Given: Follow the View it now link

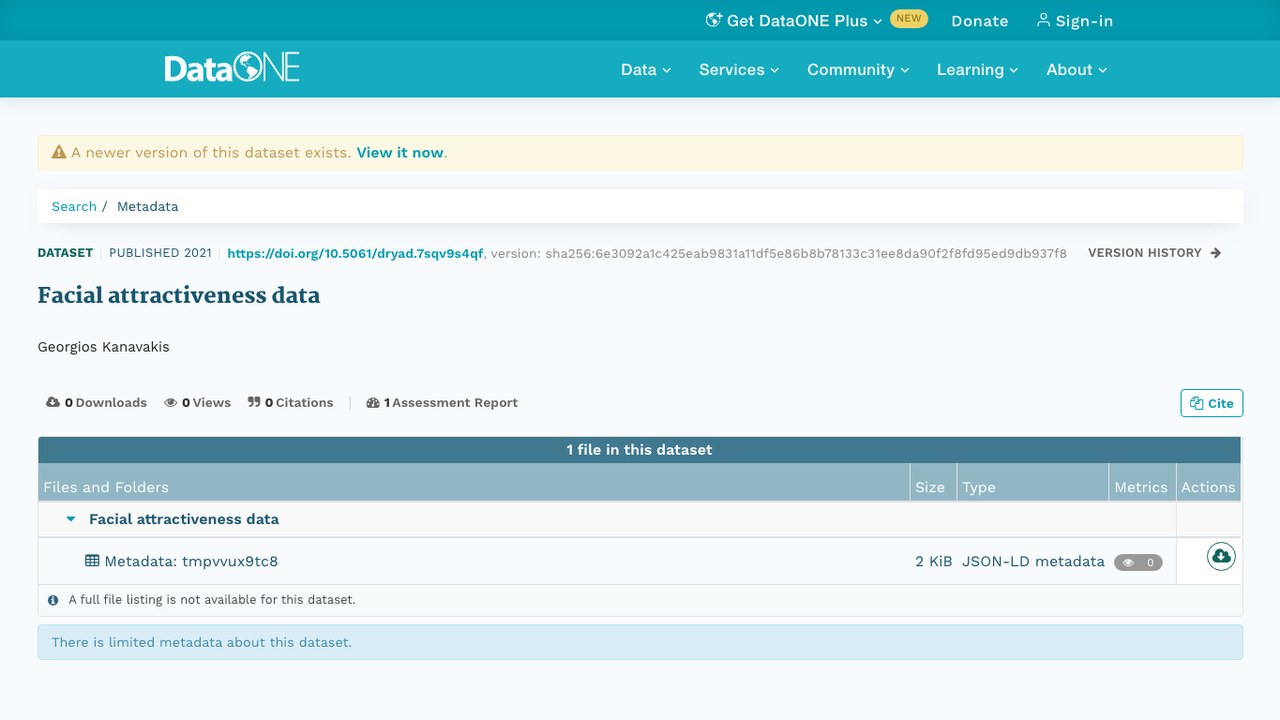Looking at the screenshot, I should click(400, 153).
